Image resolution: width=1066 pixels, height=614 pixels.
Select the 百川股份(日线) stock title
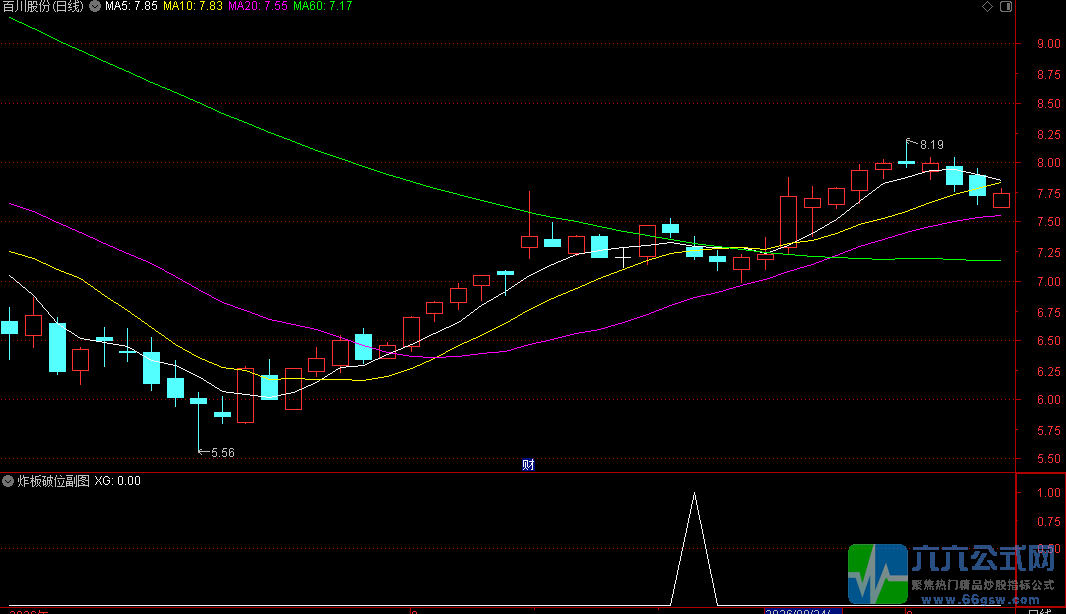pos(43,6)
